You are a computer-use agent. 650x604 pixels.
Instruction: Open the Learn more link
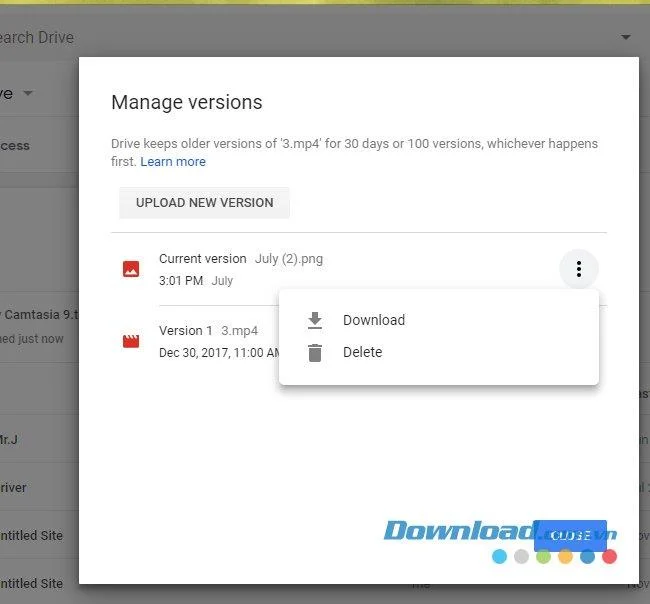click(173, 162)
